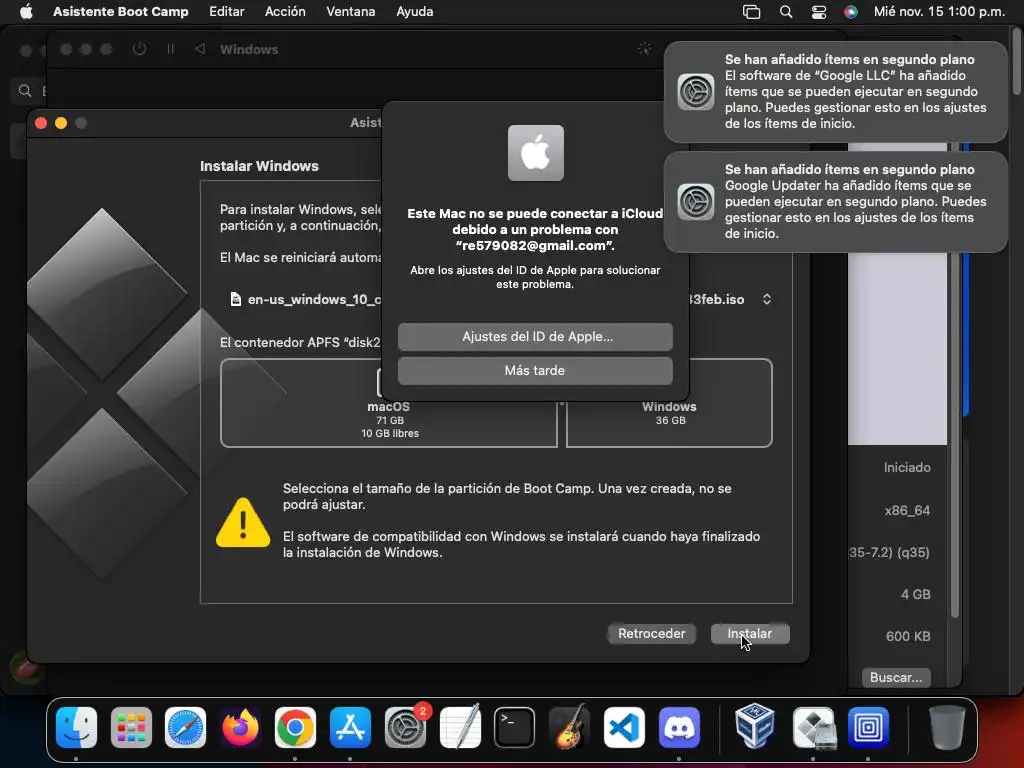Launch Siri from menu bar

tap(850, 12)
